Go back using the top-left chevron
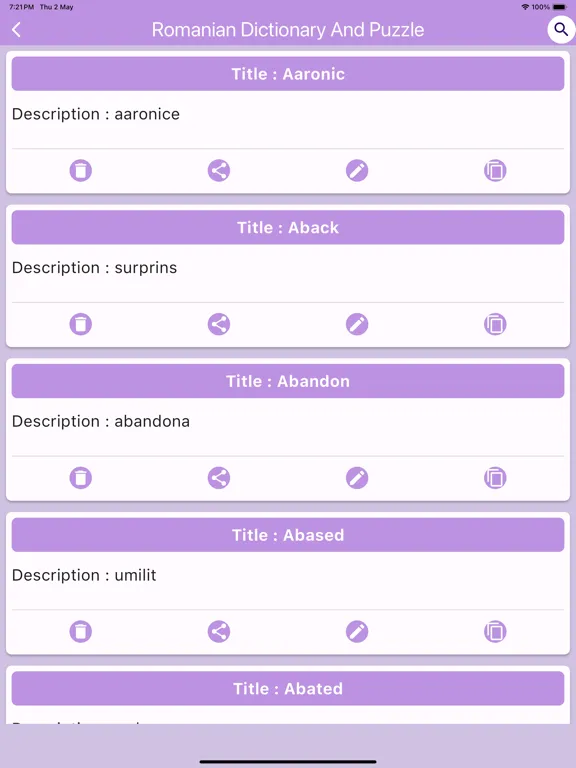576x768 pixels. click(16, 30)
